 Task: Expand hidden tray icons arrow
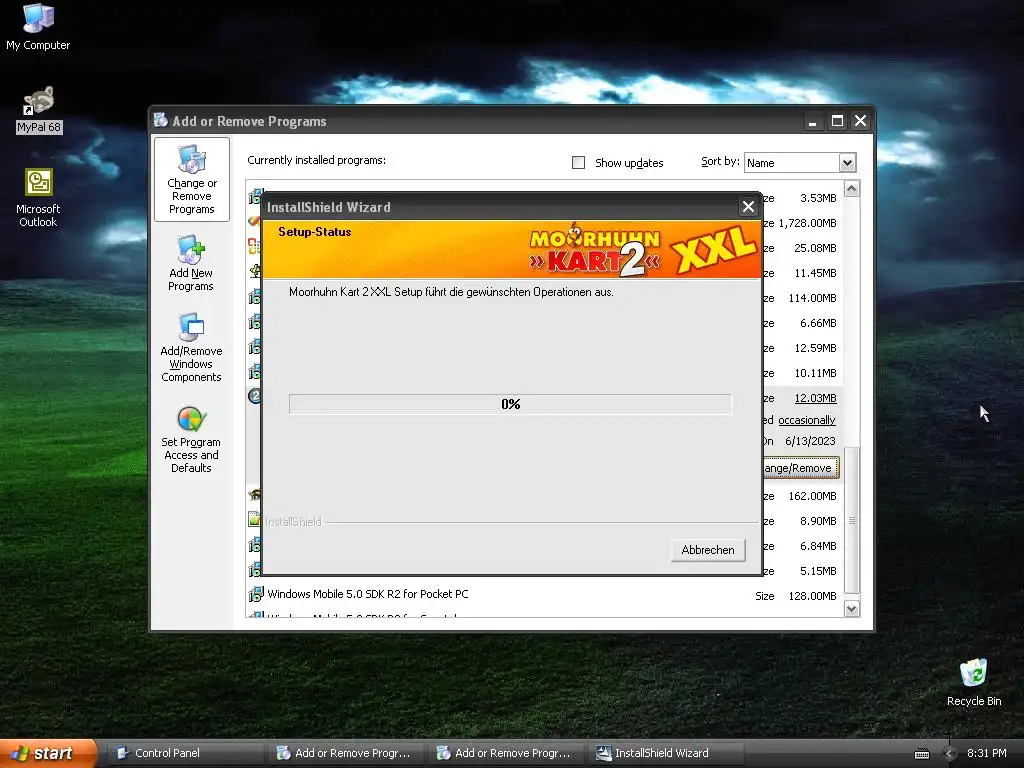pos(950,754)
